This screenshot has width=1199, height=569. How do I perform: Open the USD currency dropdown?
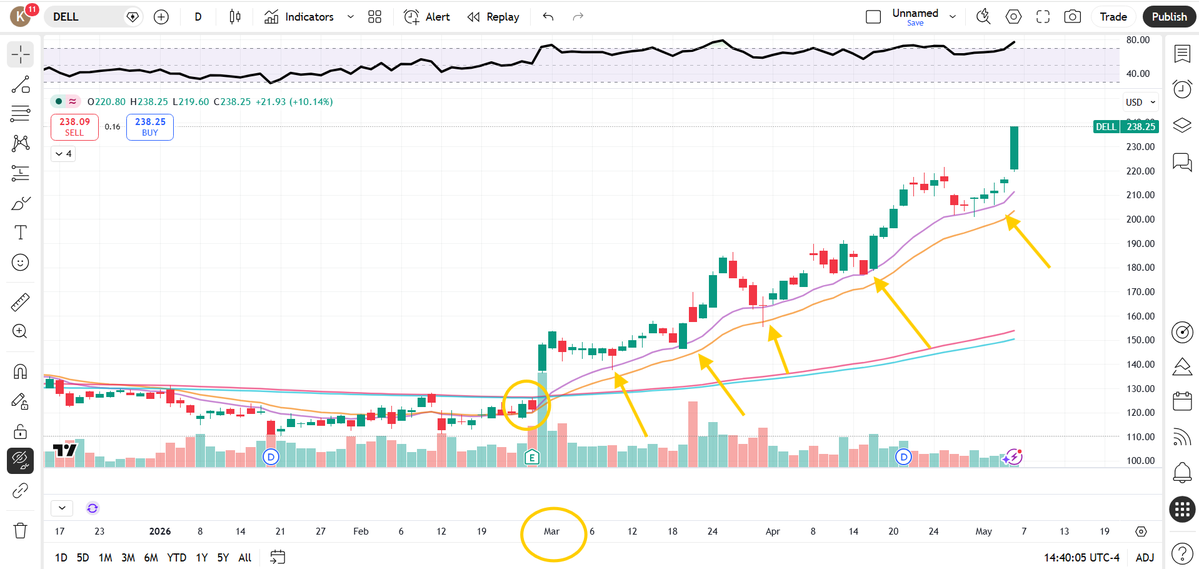point(1141,102)
